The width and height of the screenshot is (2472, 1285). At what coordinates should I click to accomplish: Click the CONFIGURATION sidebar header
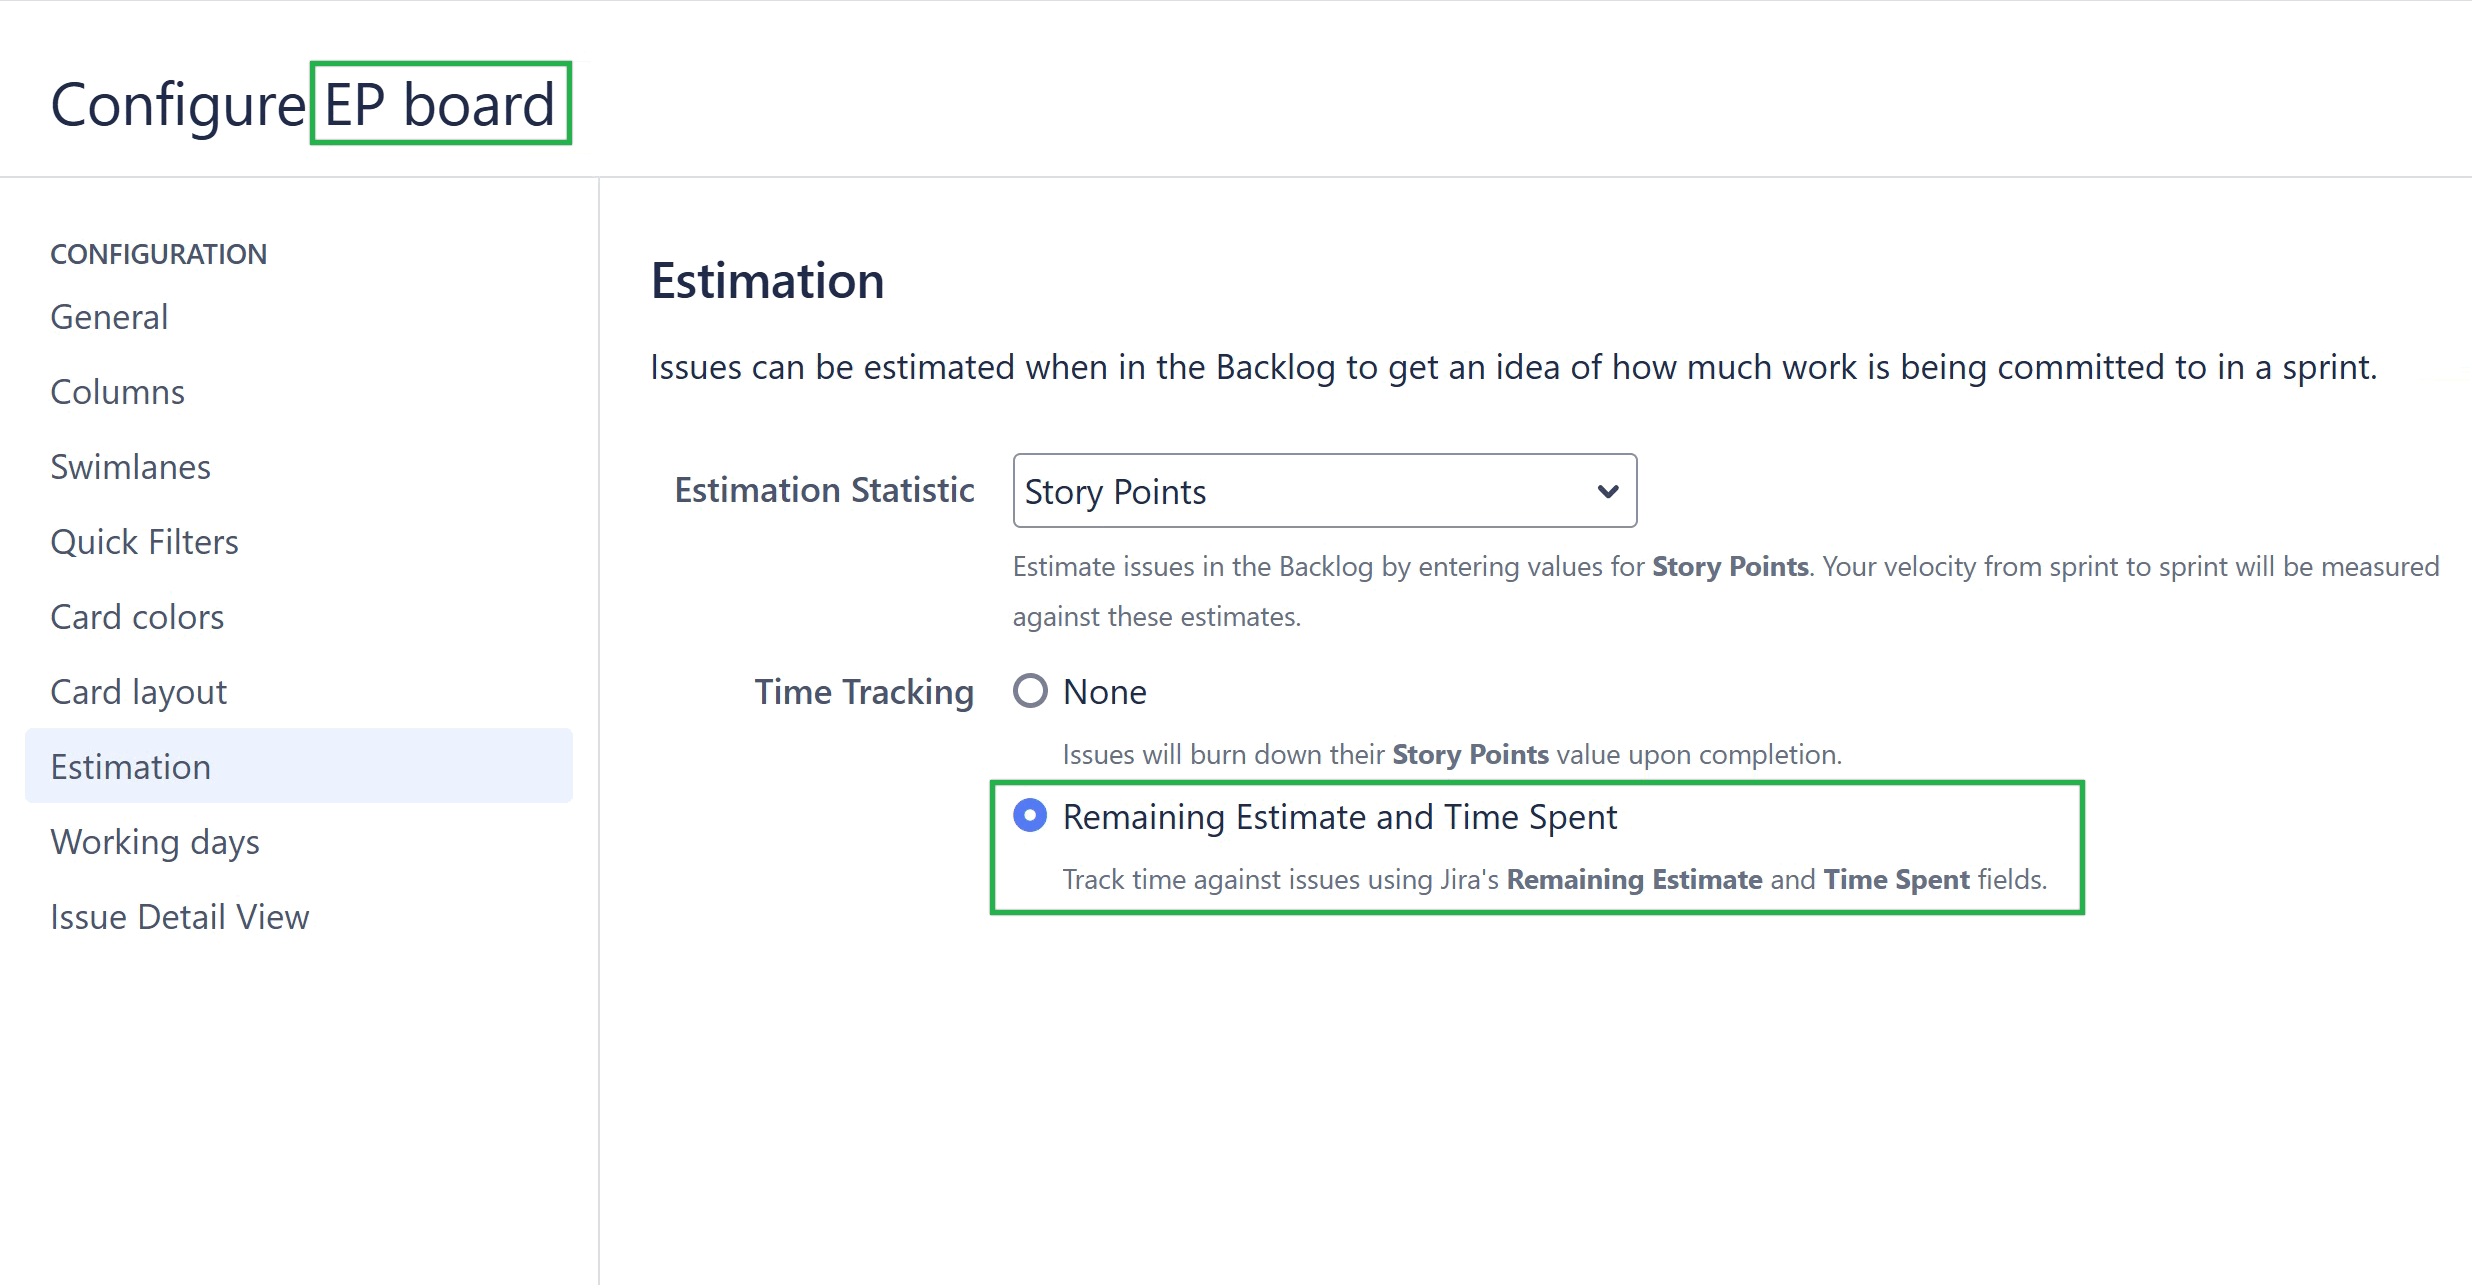point(158,254)
